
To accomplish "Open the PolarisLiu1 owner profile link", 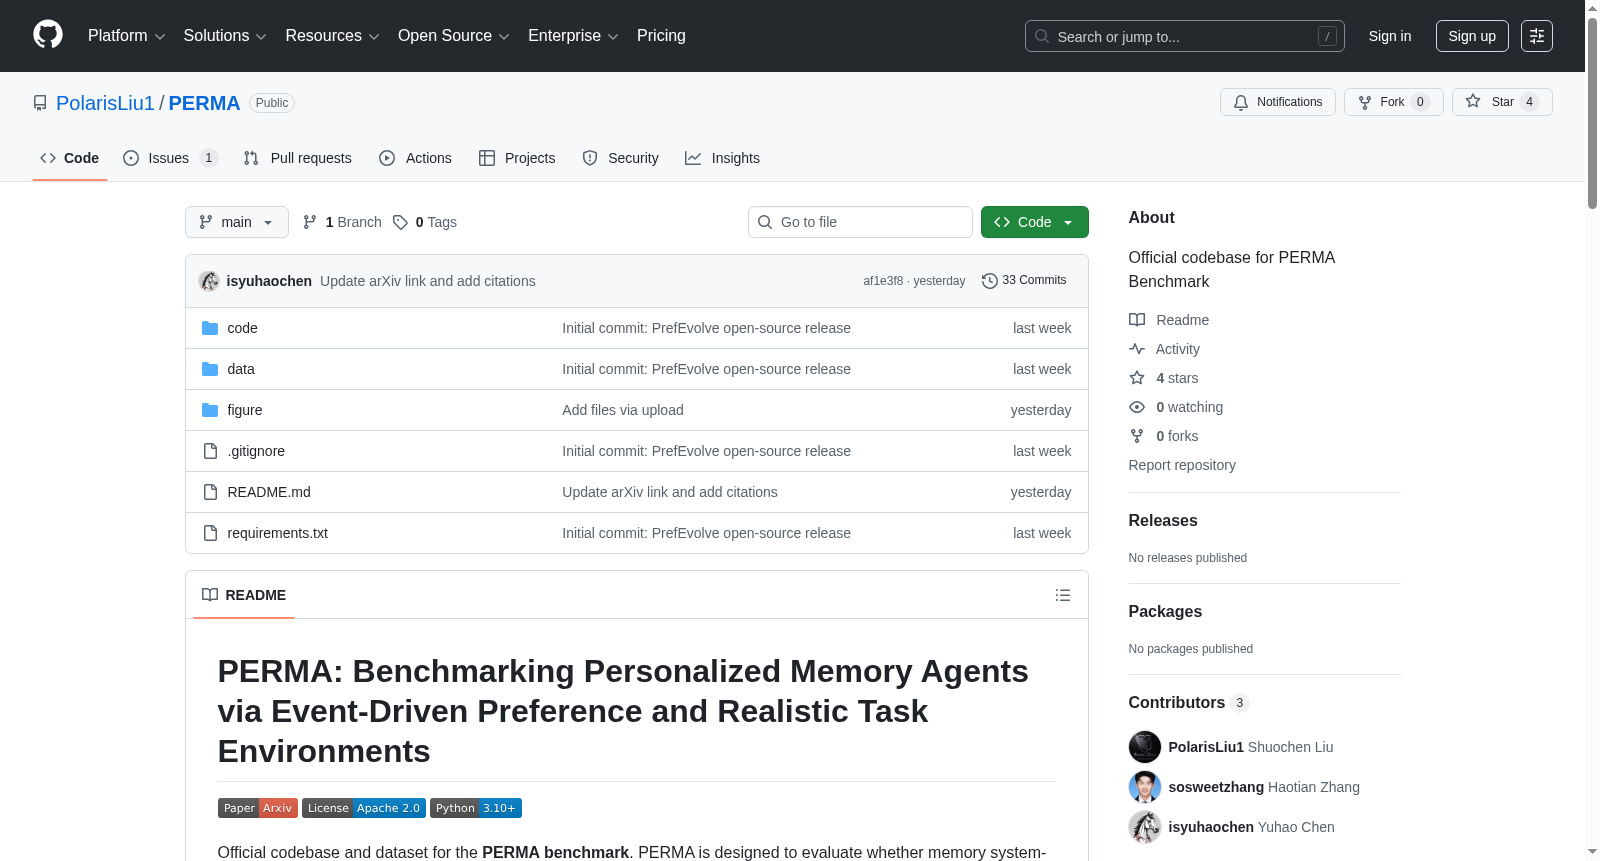I will [x=105, y=103].
